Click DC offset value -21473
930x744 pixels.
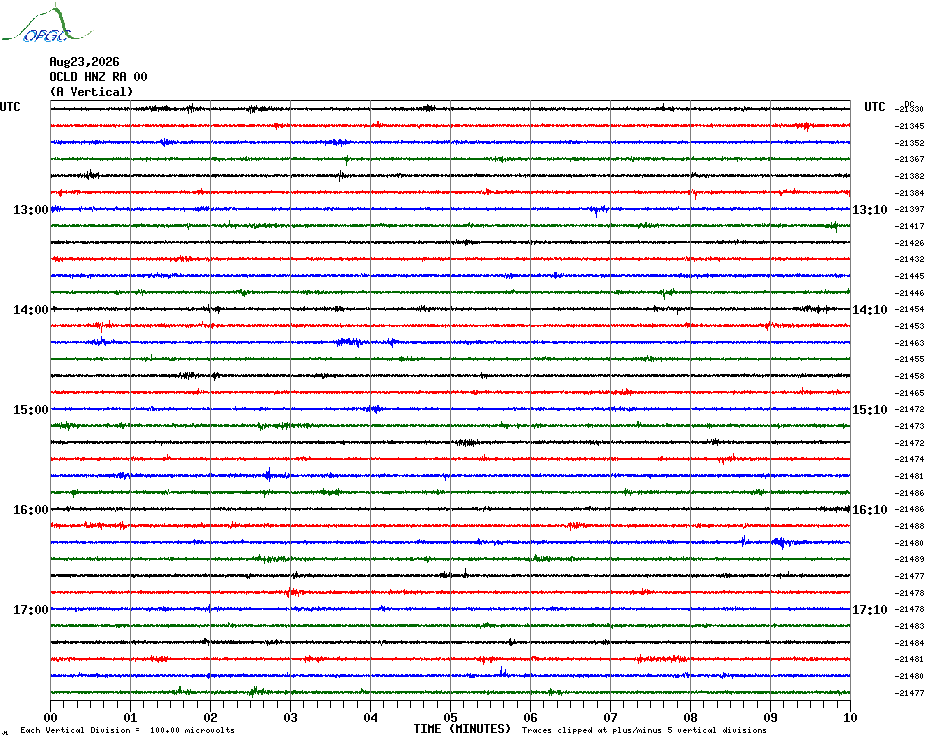pos(909,426)
